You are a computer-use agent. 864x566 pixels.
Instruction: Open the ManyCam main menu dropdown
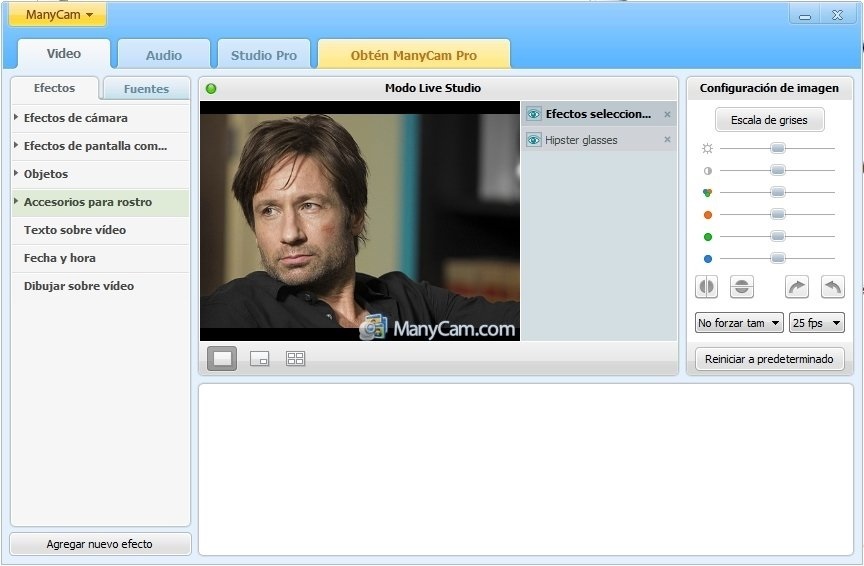(x=57, y=14)
